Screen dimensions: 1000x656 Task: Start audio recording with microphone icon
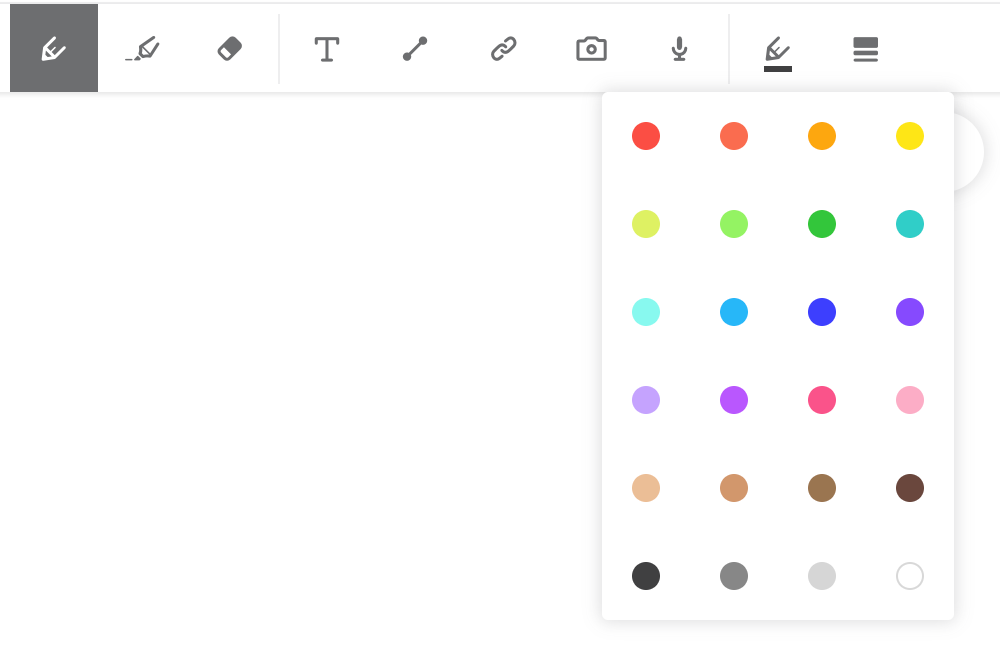click(x=679, y=48)
